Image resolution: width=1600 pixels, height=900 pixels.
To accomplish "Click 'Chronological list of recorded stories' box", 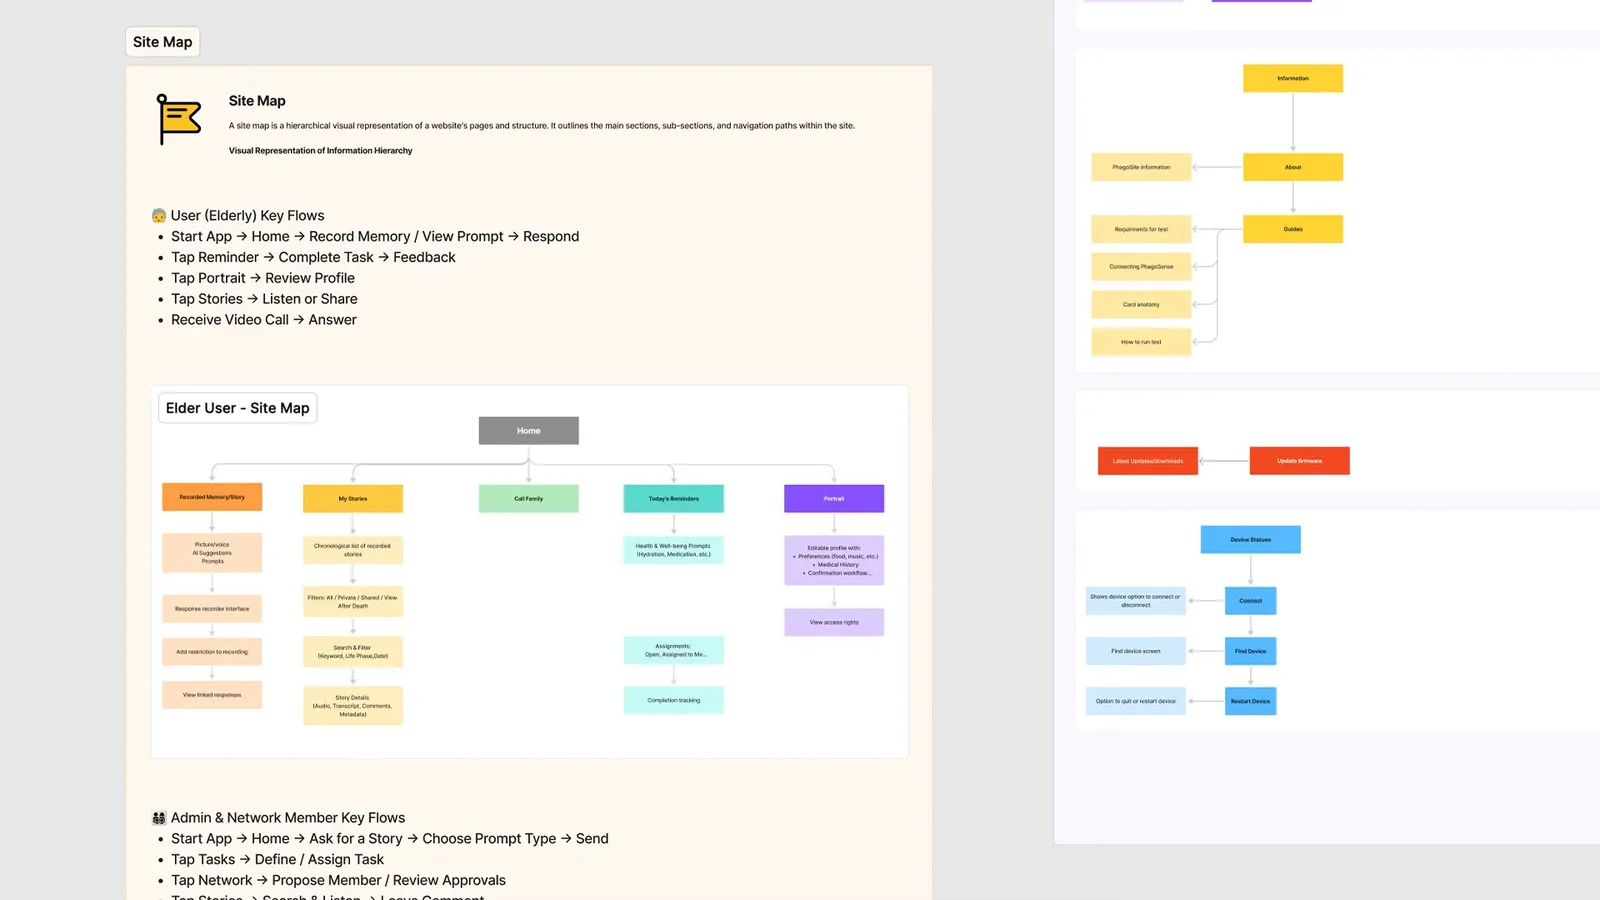I will pos(353,550).
